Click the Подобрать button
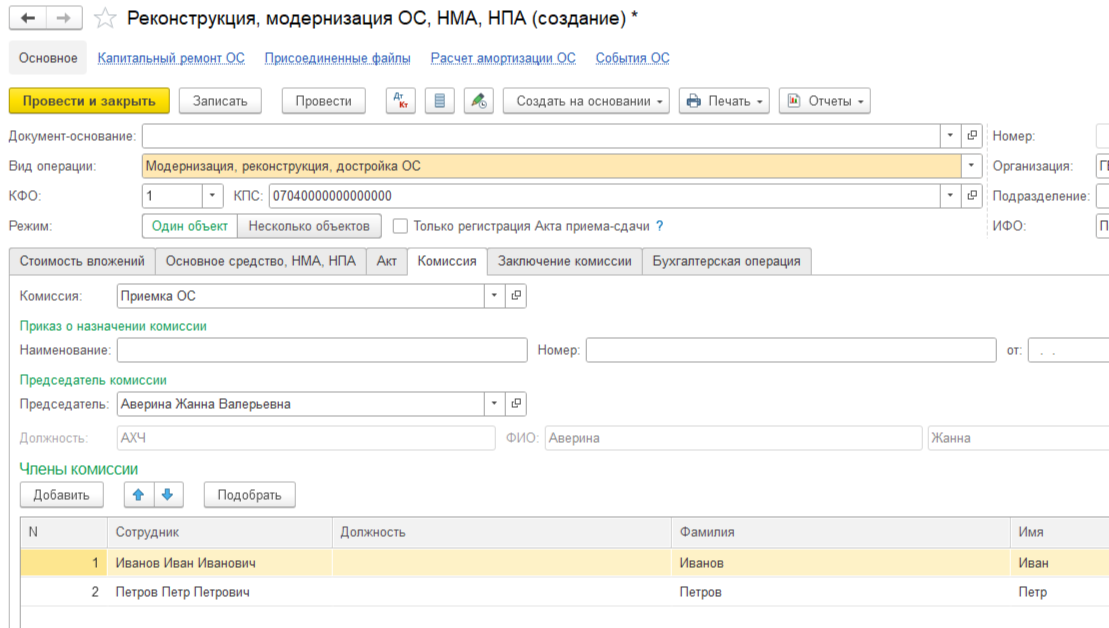 click(250, 495)
